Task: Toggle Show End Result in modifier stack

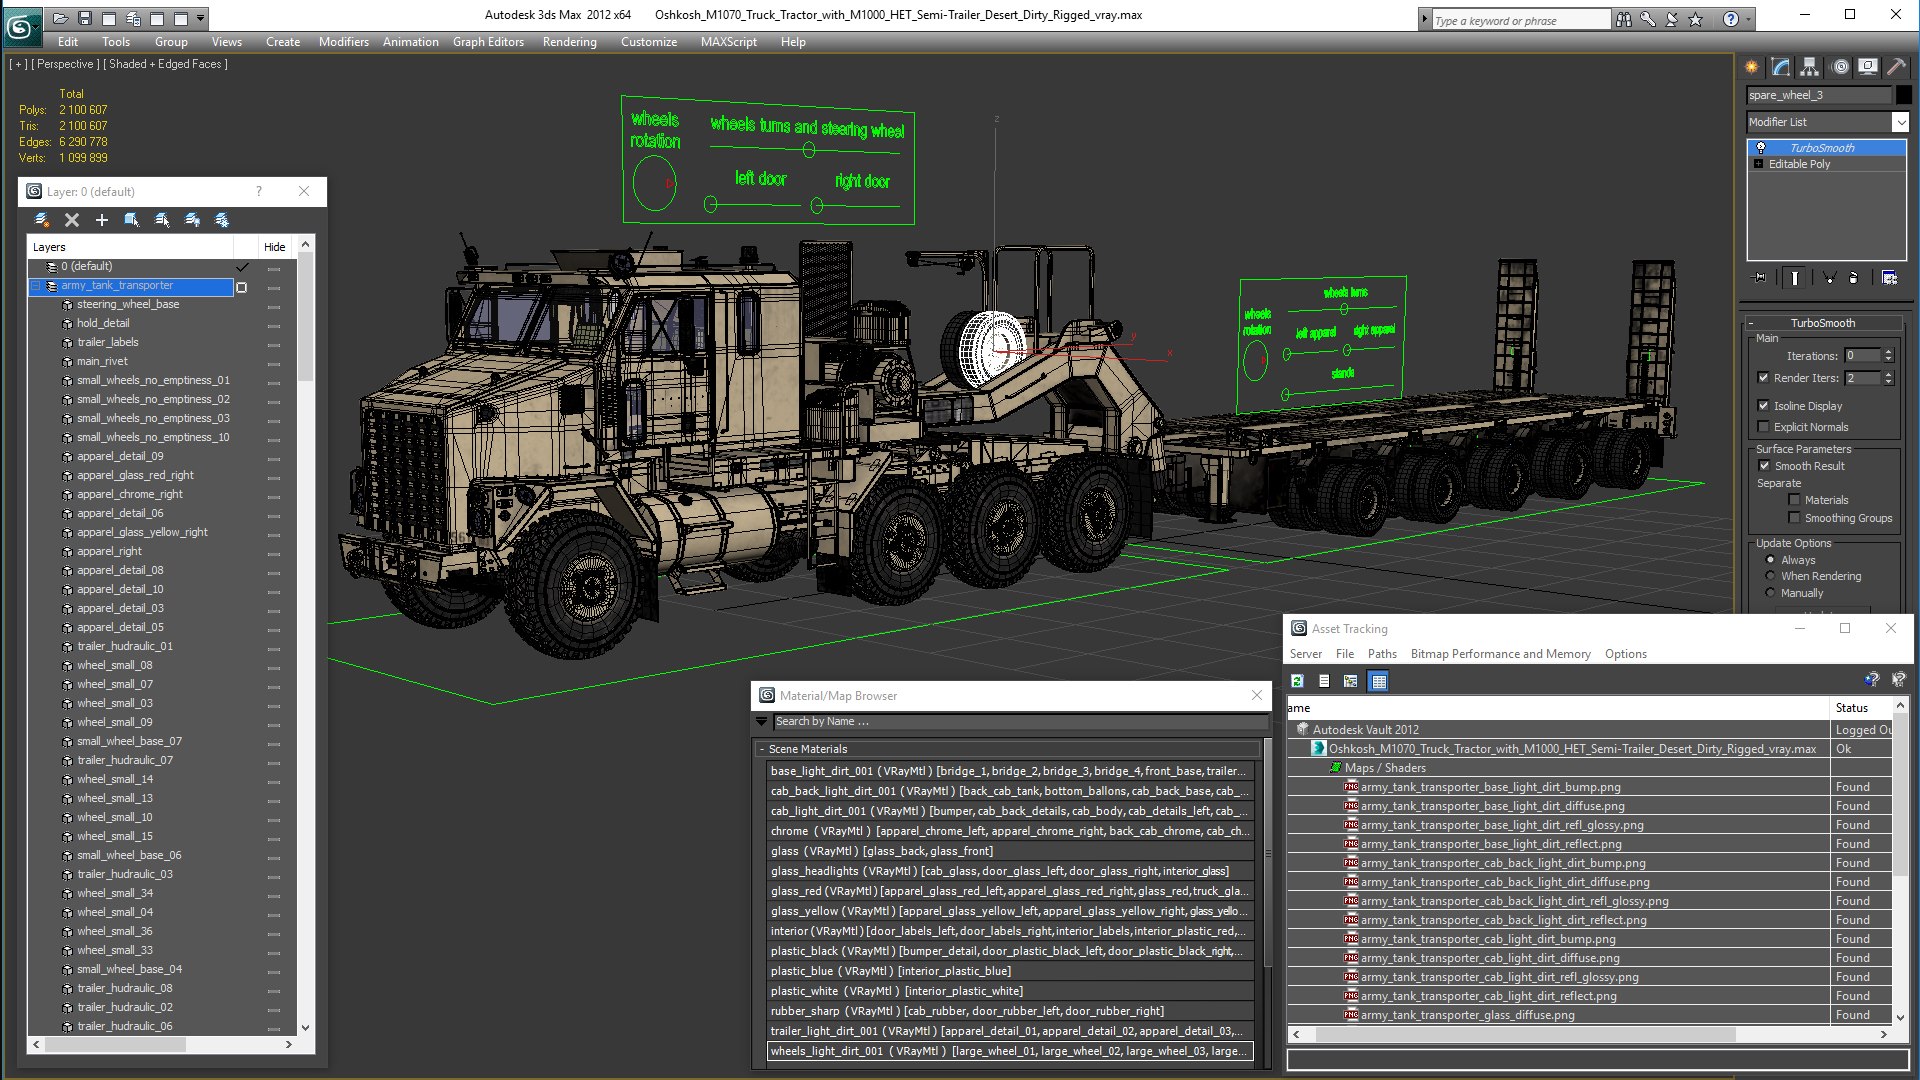Action: coord(1795,278)
